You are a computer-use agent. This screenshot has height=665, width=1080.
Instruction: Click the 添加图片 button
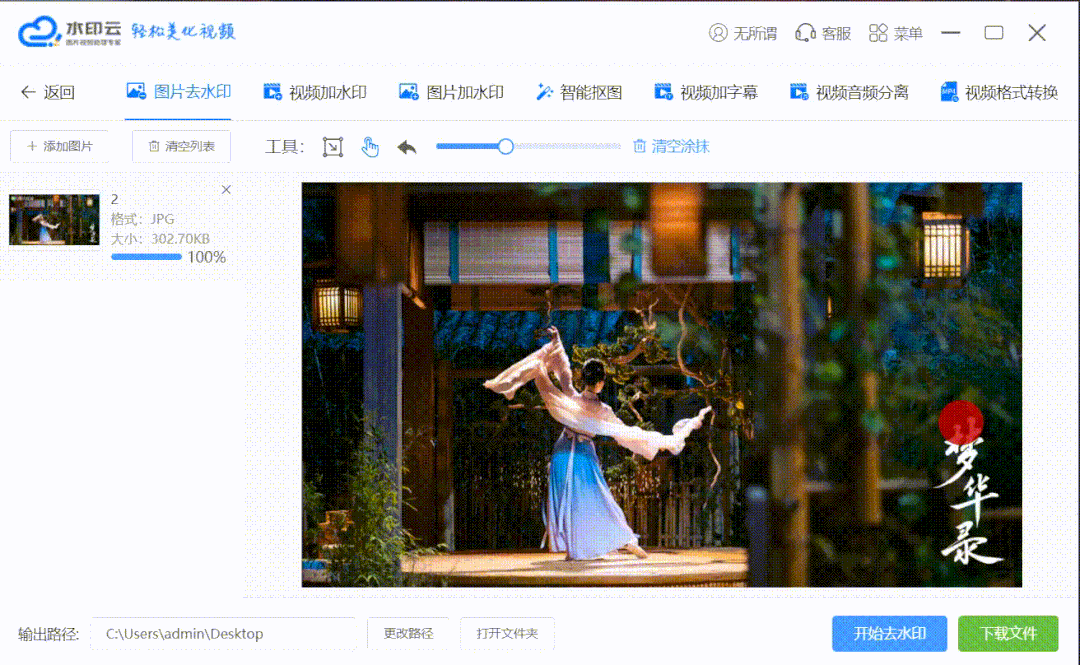[x=59, y=146]
